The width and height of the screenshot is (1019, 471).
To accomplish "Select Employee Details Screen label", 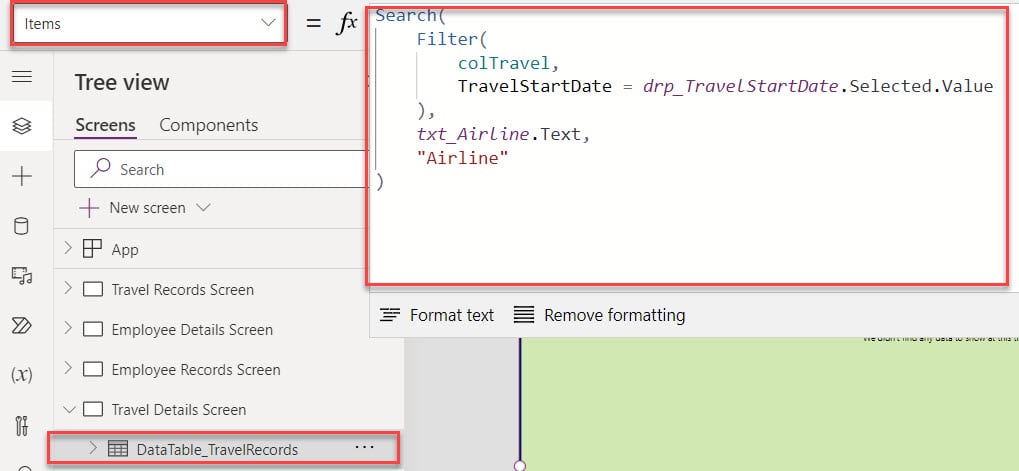I will point(192,330).
